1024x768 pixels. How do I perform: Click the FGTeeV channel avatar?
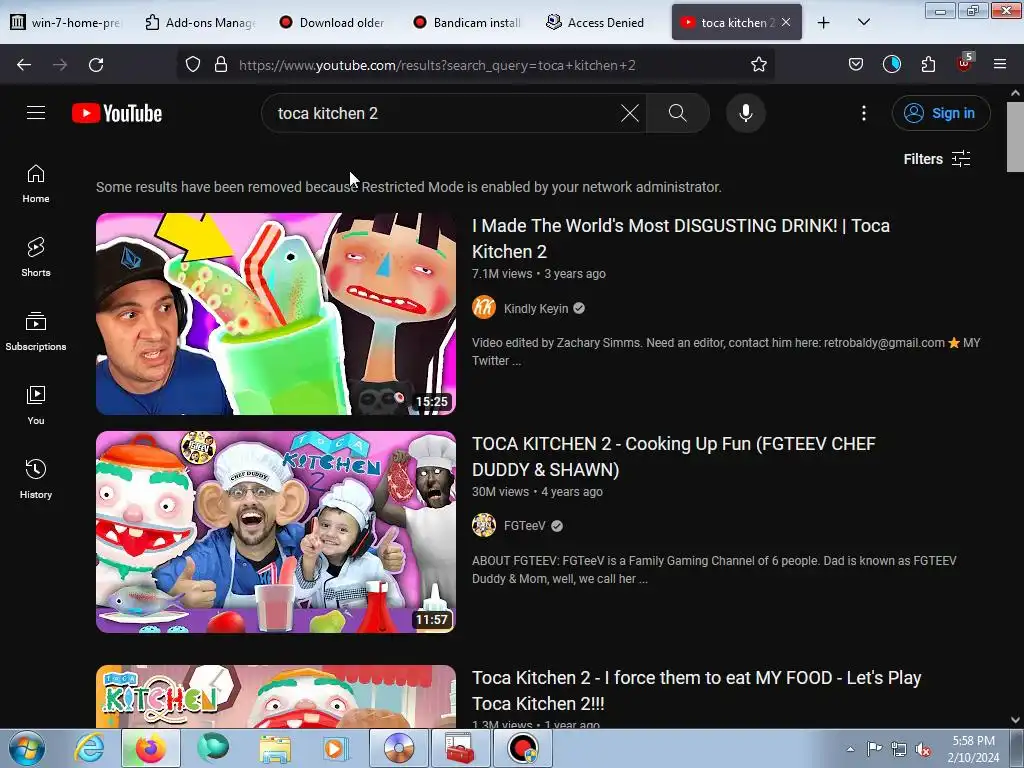[484, 525]
